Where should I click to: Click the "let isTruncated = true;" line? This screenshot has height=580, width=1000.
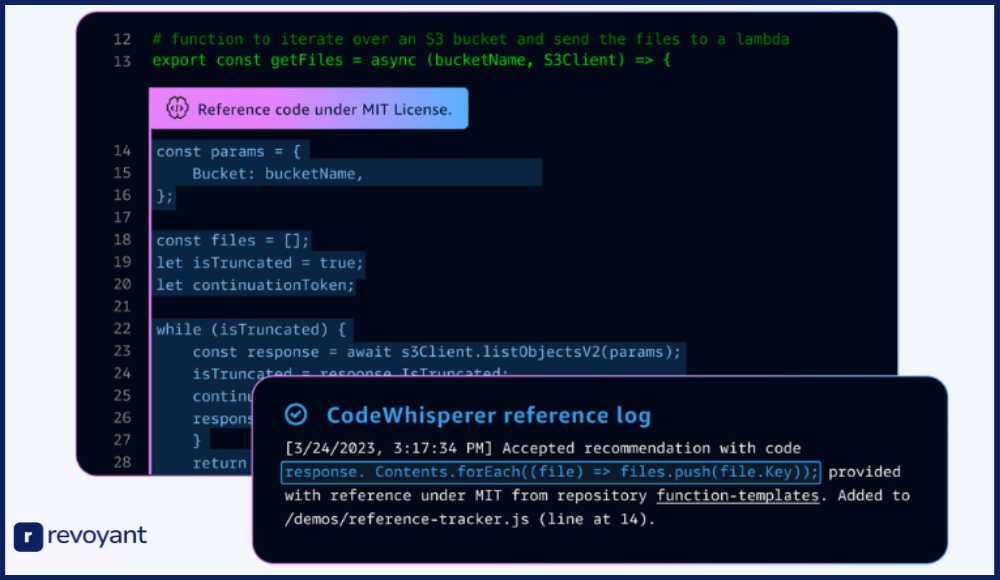260,263
